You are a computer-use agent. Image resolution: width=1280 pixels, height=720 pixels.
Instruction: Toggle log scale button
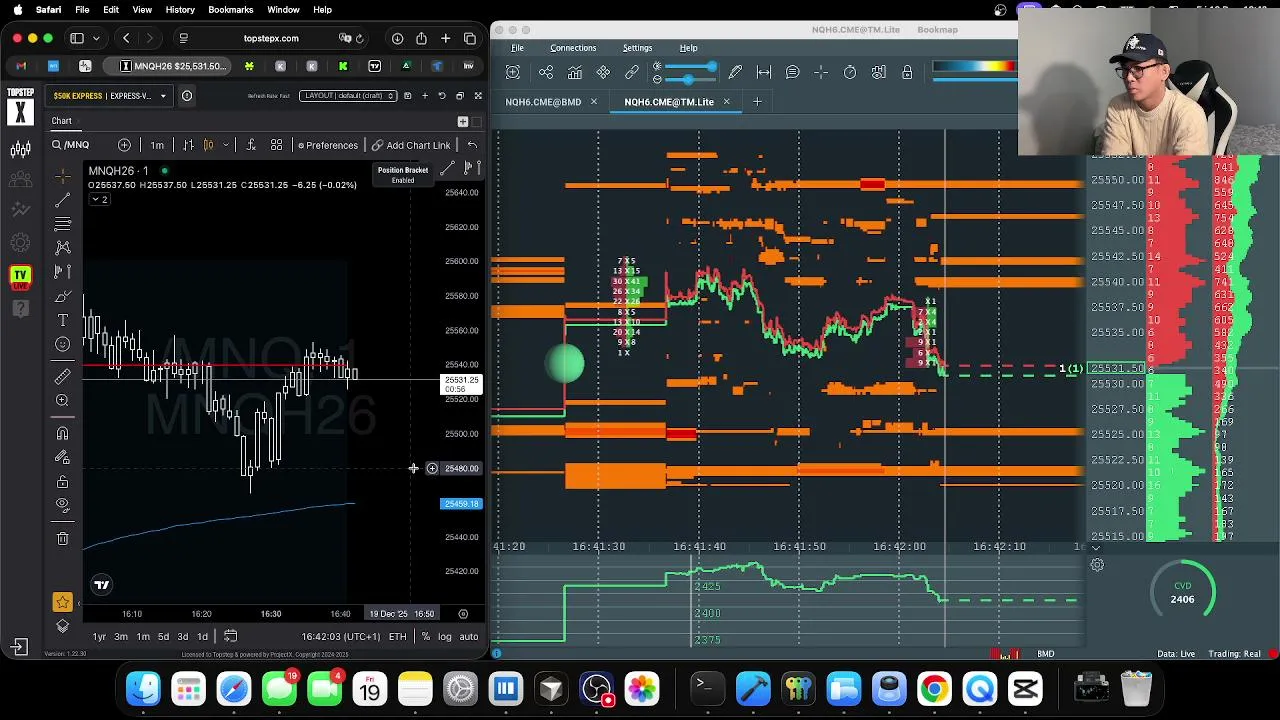pyautogui.click(x=444, y=637)
